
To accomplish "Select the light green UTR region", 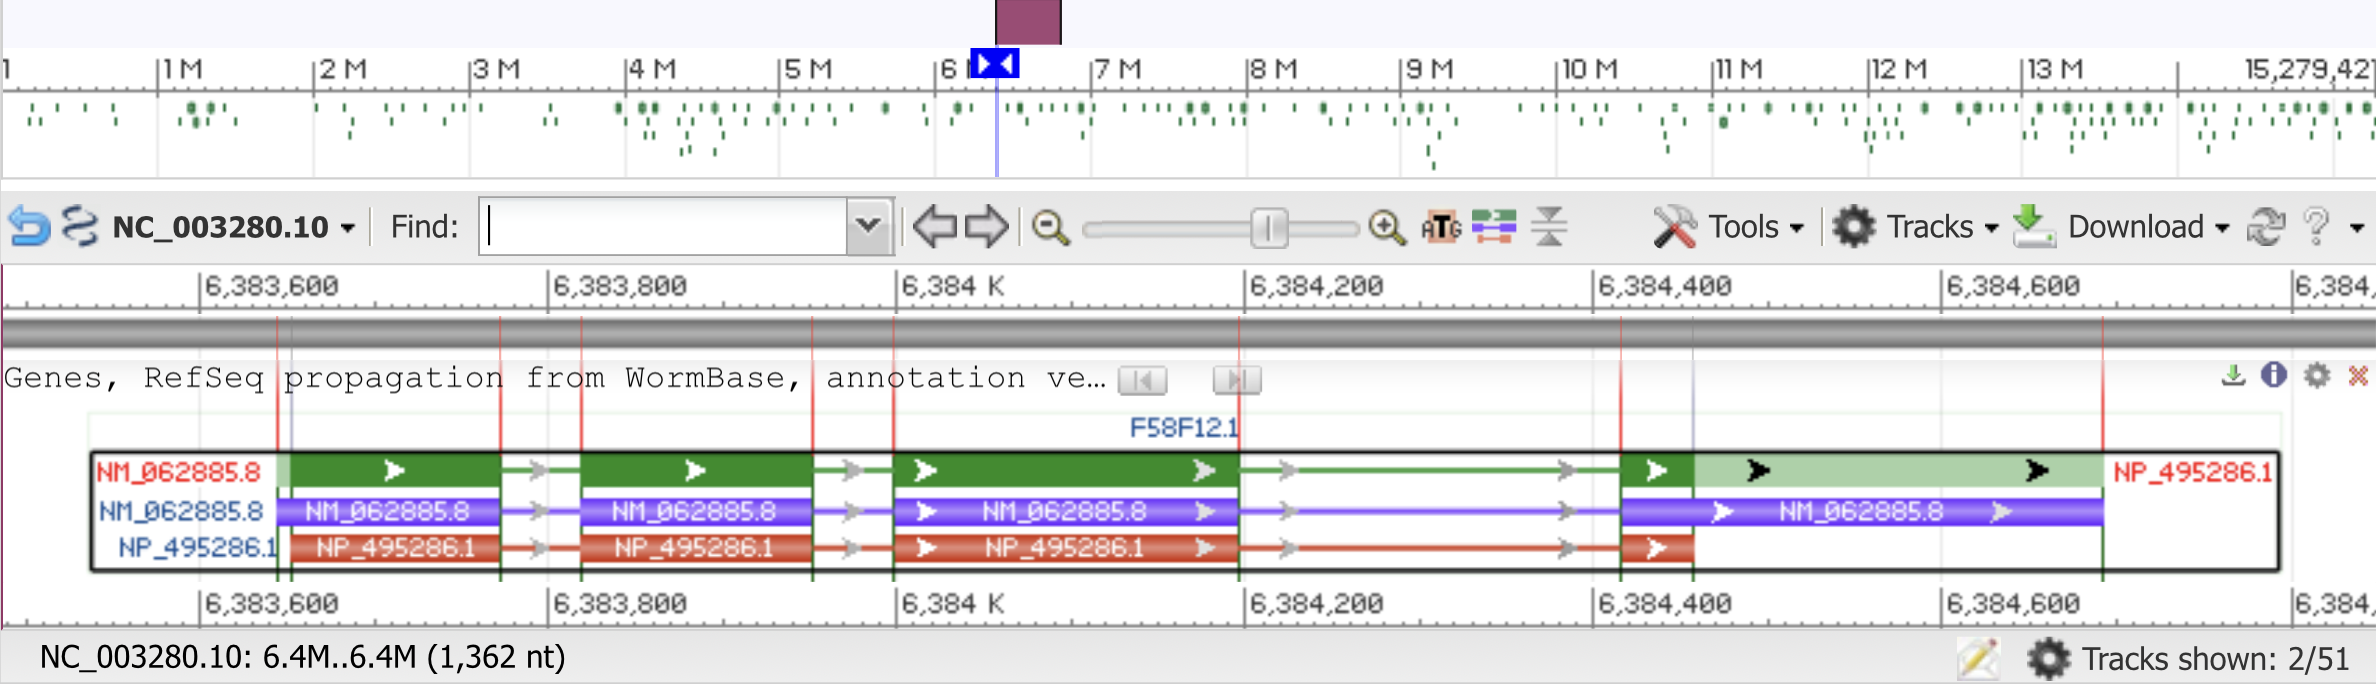I will point(1898,470).
